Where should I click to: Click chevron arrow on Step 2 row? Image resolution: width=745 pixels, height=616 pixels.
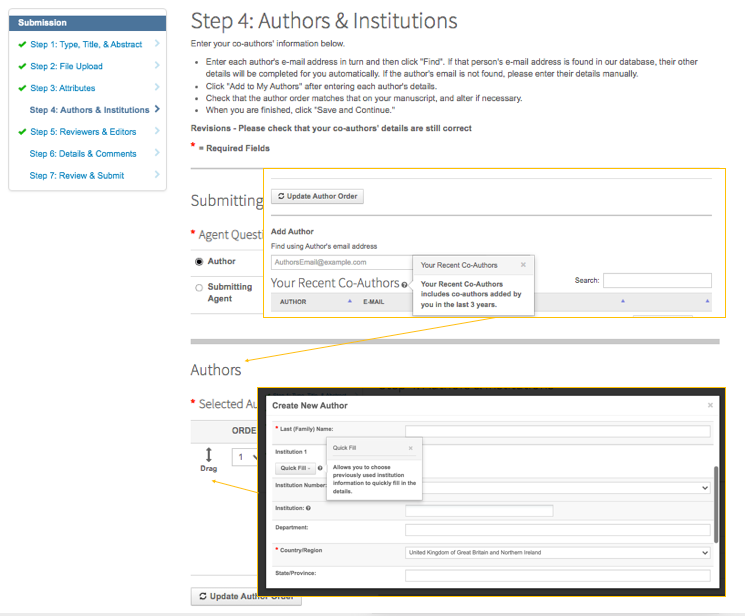[157, 65]
